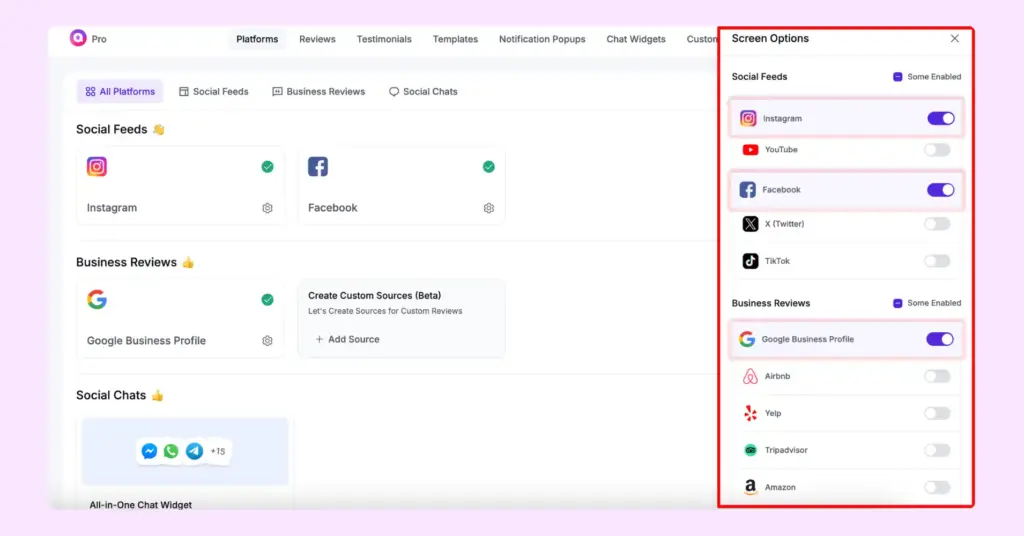Open Facebook card settings gear
The width and height of the screenshot is (1024, 536).
pos(488,208)
